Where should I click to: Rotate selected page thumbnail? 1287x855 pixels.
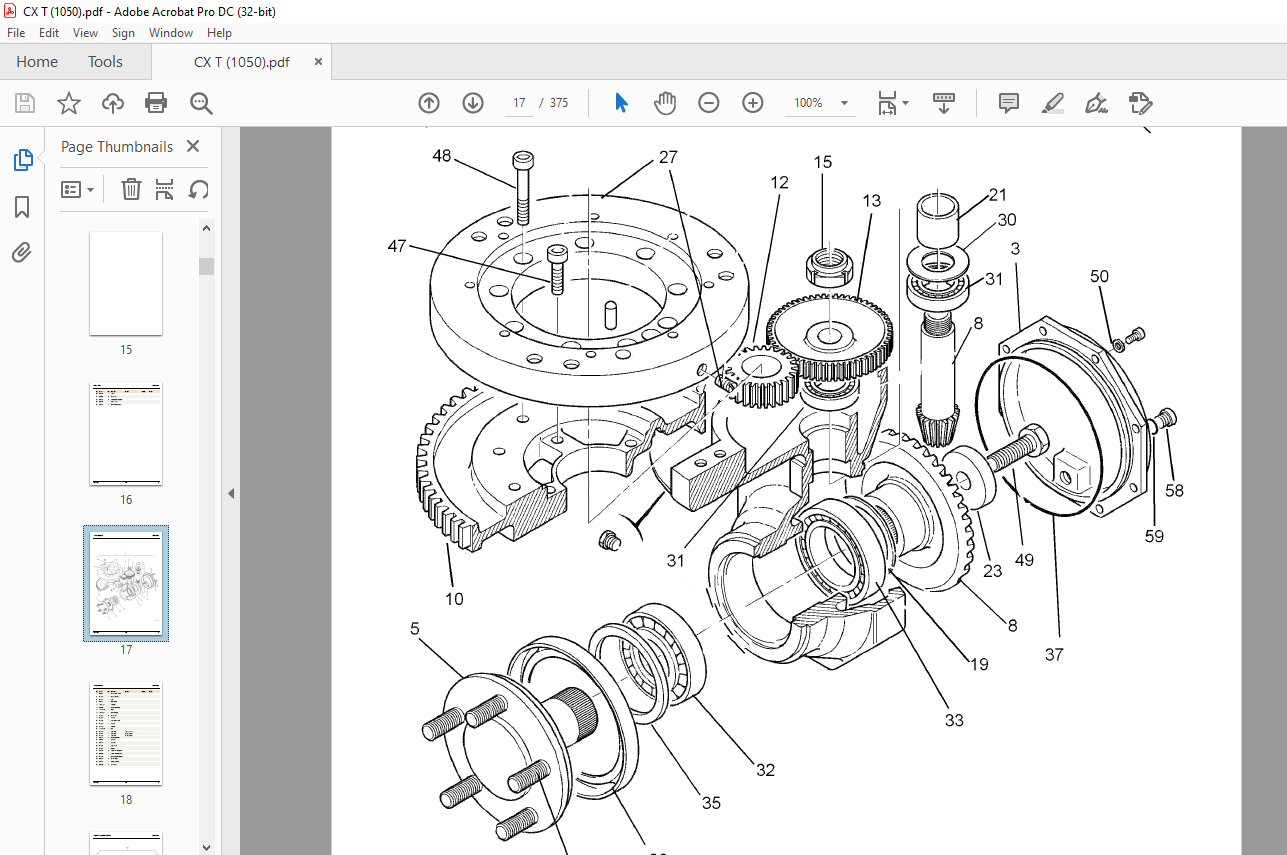(x=199, y=189)
